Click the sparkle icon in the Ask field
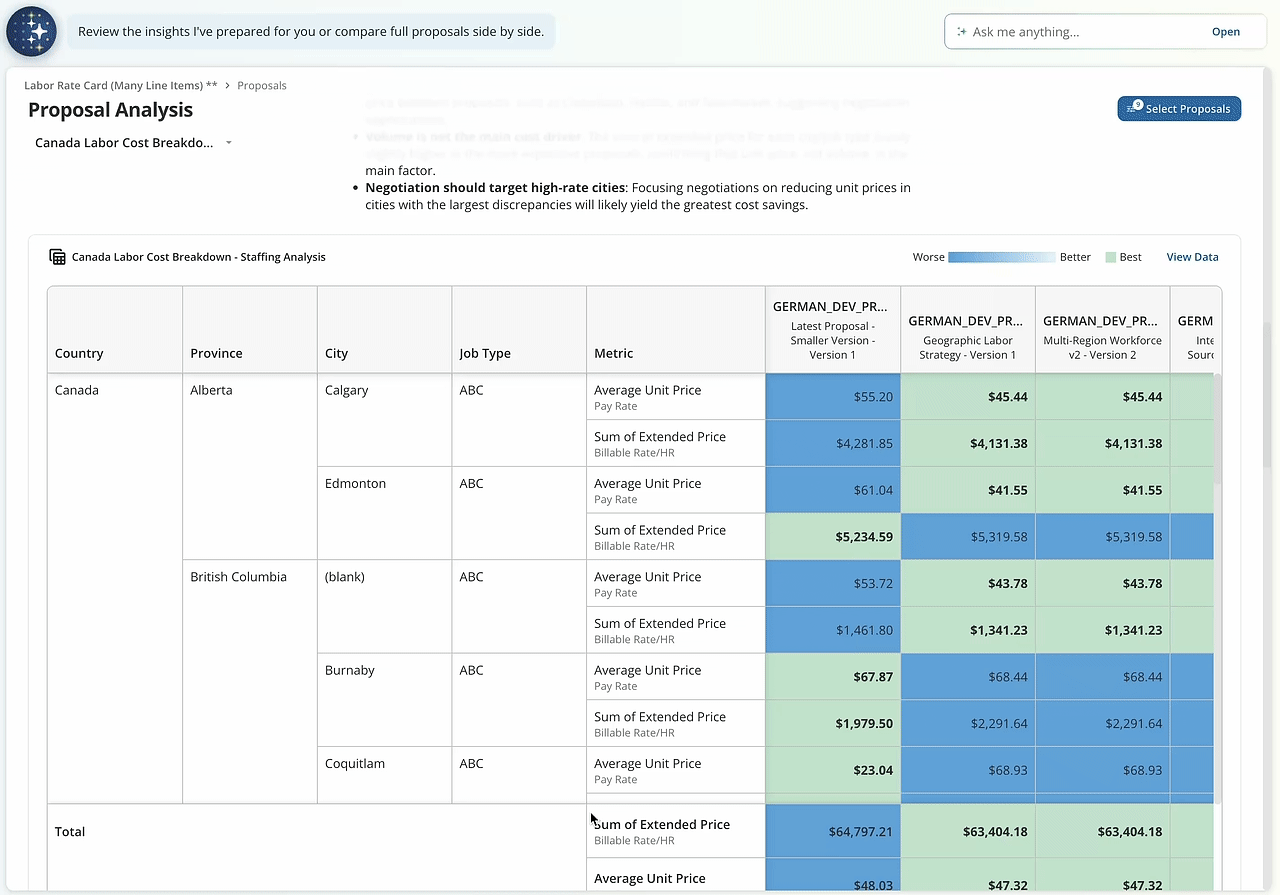The width and height of the screenshot is (1280, 895). pyautogui.click(x=962, y=32)
